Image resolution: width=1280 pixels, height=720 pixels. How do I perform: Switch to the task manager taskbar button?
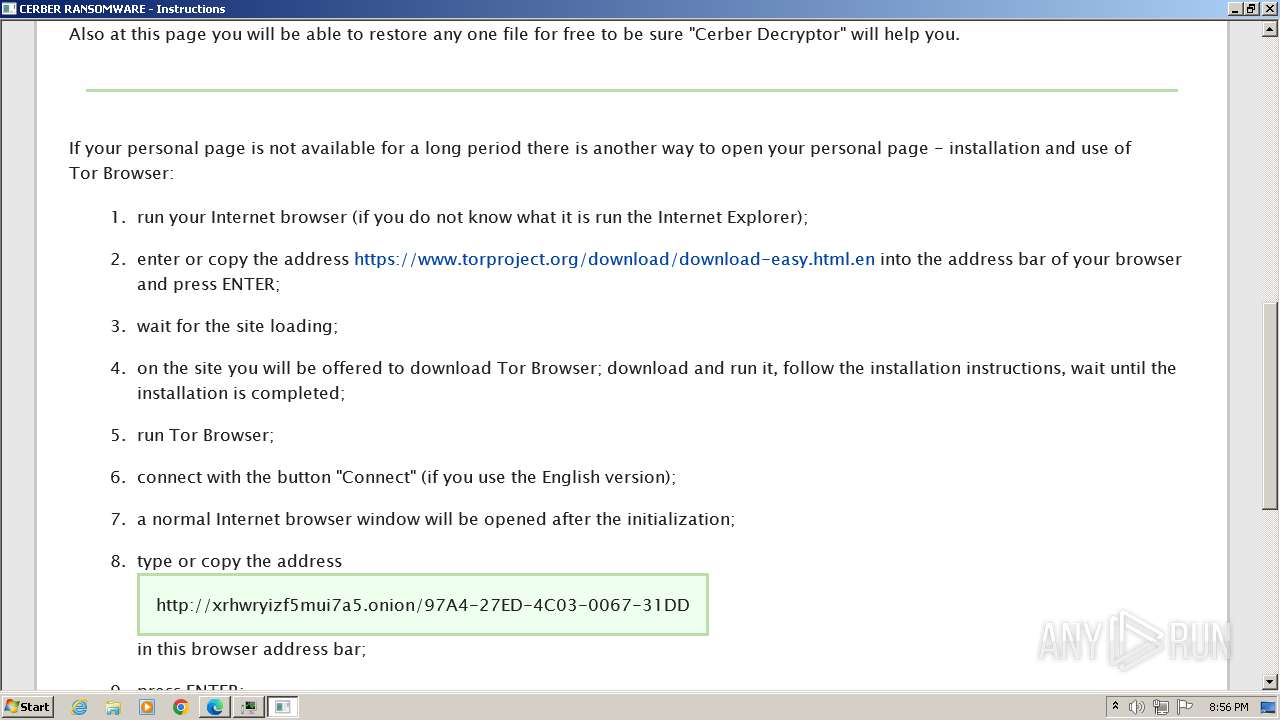pos(248,707)
